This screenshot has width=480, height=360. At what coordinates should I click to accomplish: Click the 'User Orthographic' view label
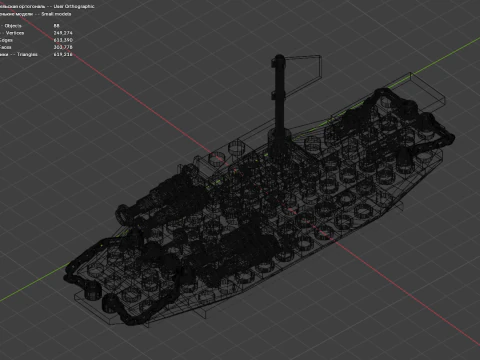point(74,6)
